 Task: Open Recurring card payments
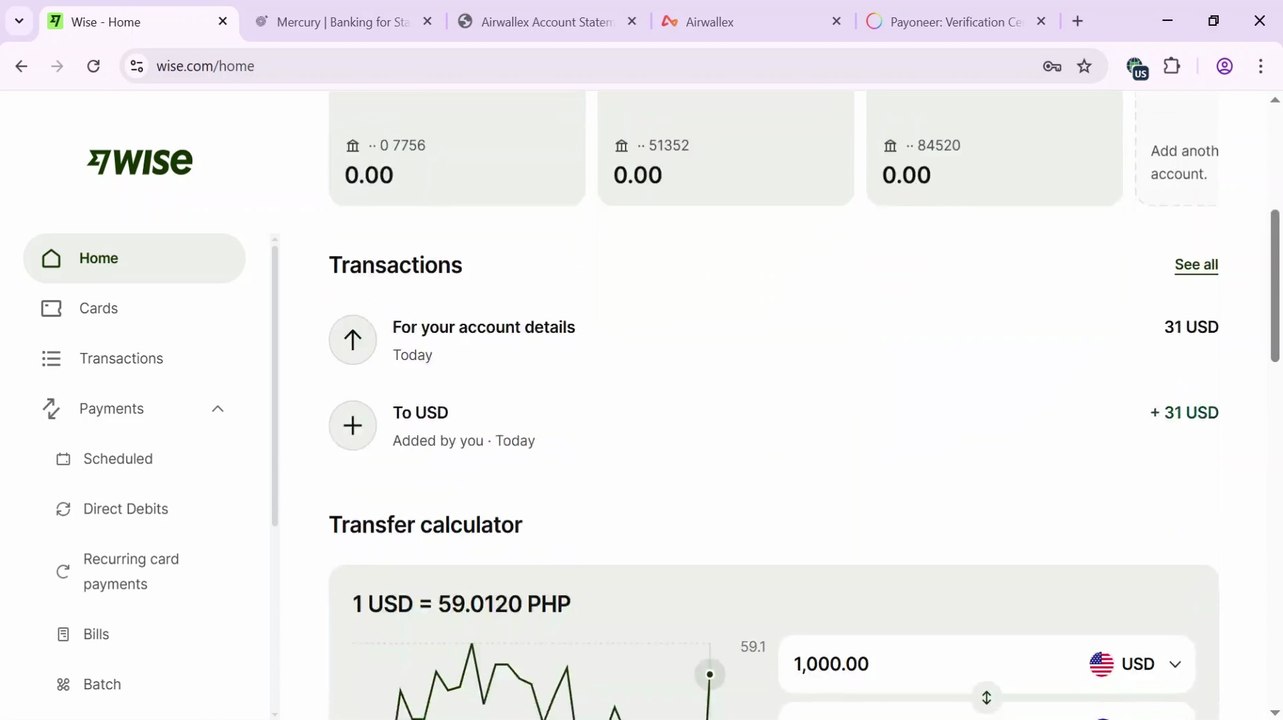tap(131, 571)
